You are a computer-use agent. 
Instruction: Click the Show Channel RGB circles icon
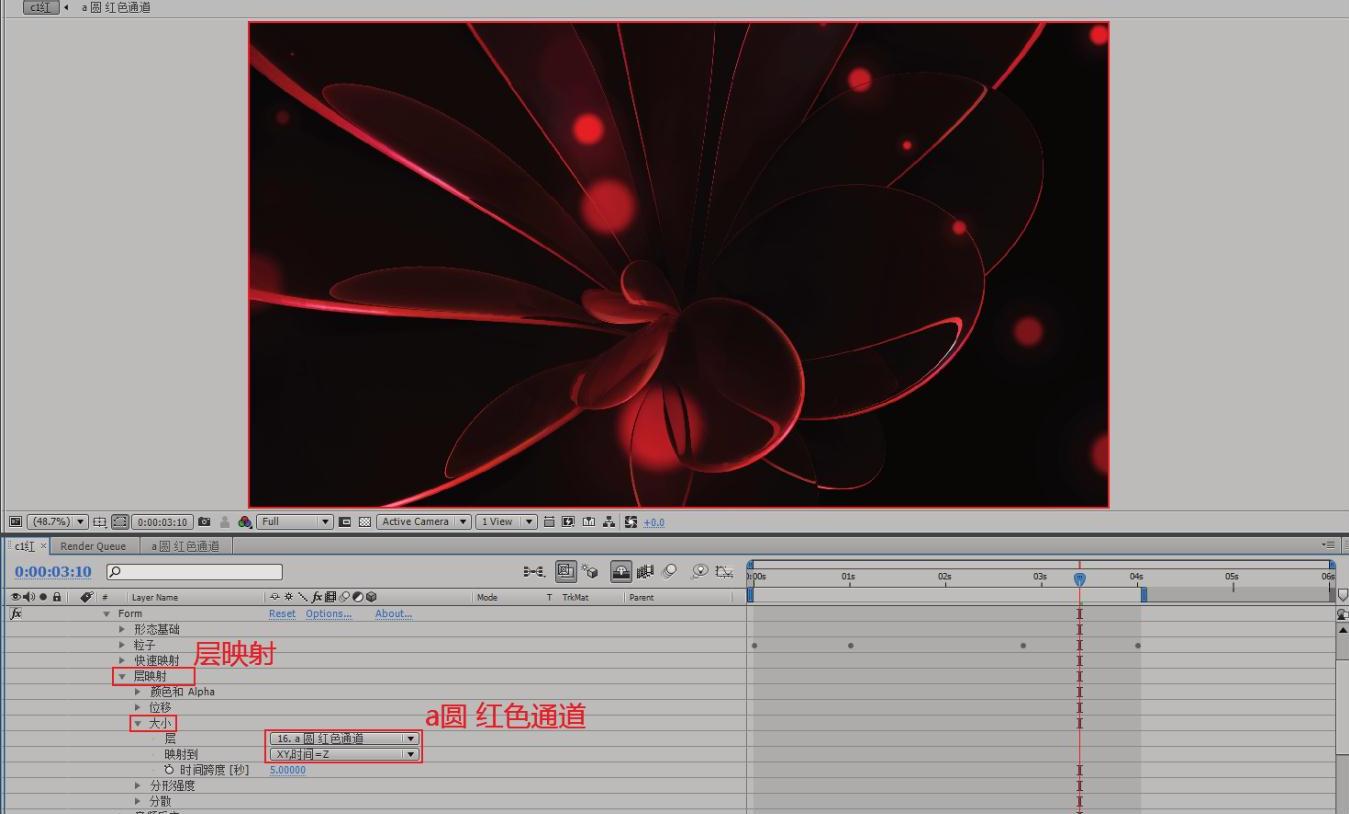coord(245,522)
